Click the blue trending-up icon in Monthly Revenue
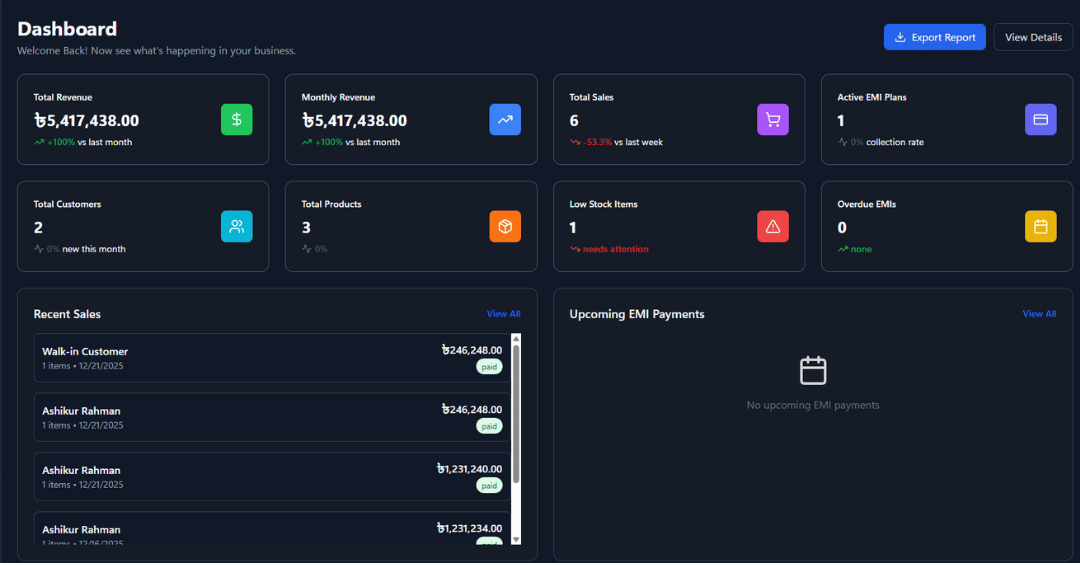Screen dimensions: 1080x565 (505, 119)
